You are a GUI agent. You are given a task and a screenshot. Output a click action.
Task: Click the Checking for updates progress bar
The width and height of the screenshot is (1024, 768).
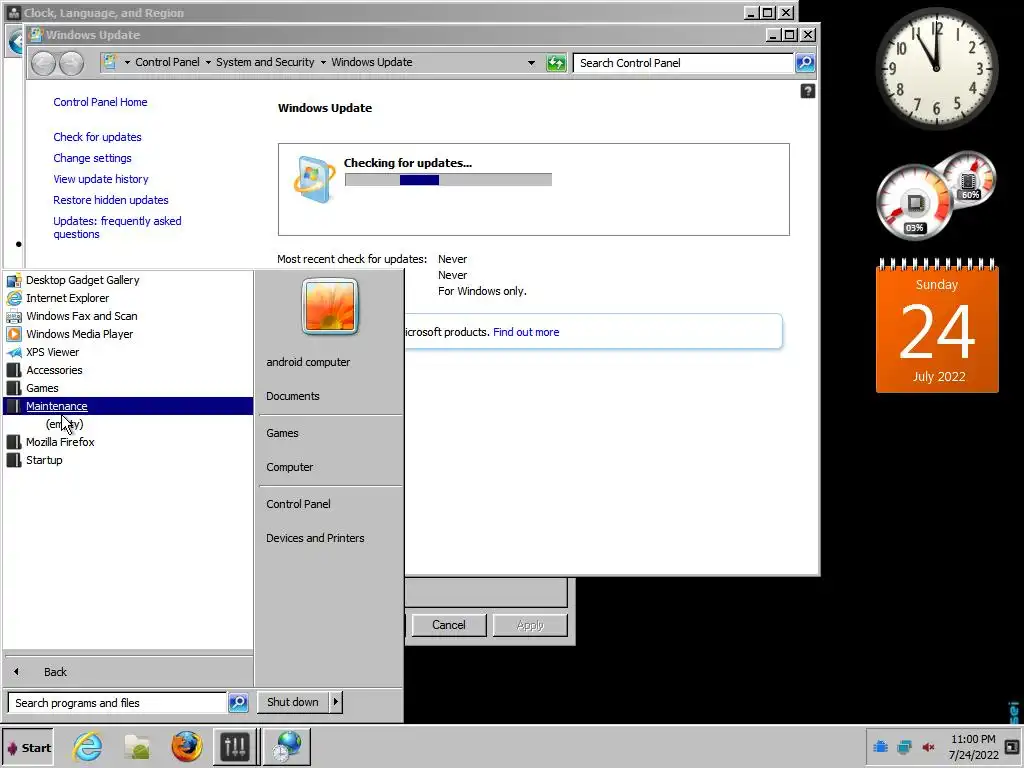coord(448,180)
